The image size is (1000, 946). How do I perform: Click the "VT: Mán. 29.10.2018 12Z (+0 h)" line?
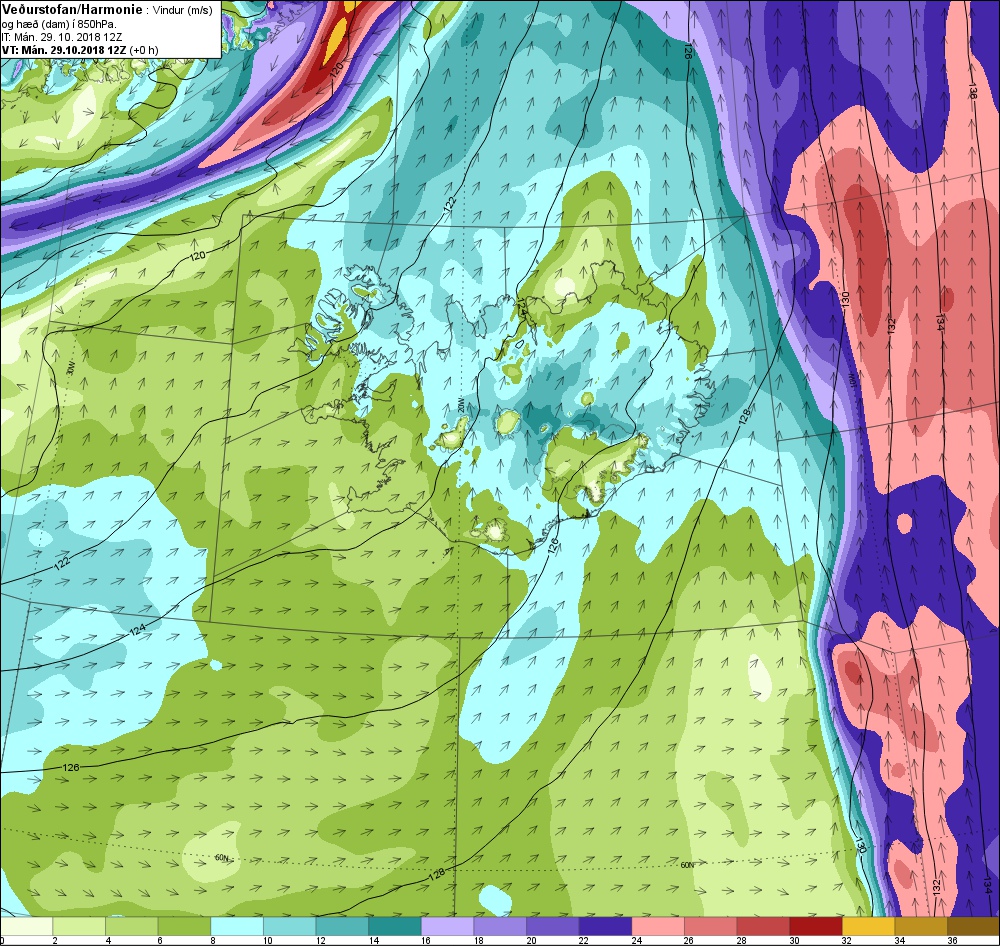click(80, 50)
